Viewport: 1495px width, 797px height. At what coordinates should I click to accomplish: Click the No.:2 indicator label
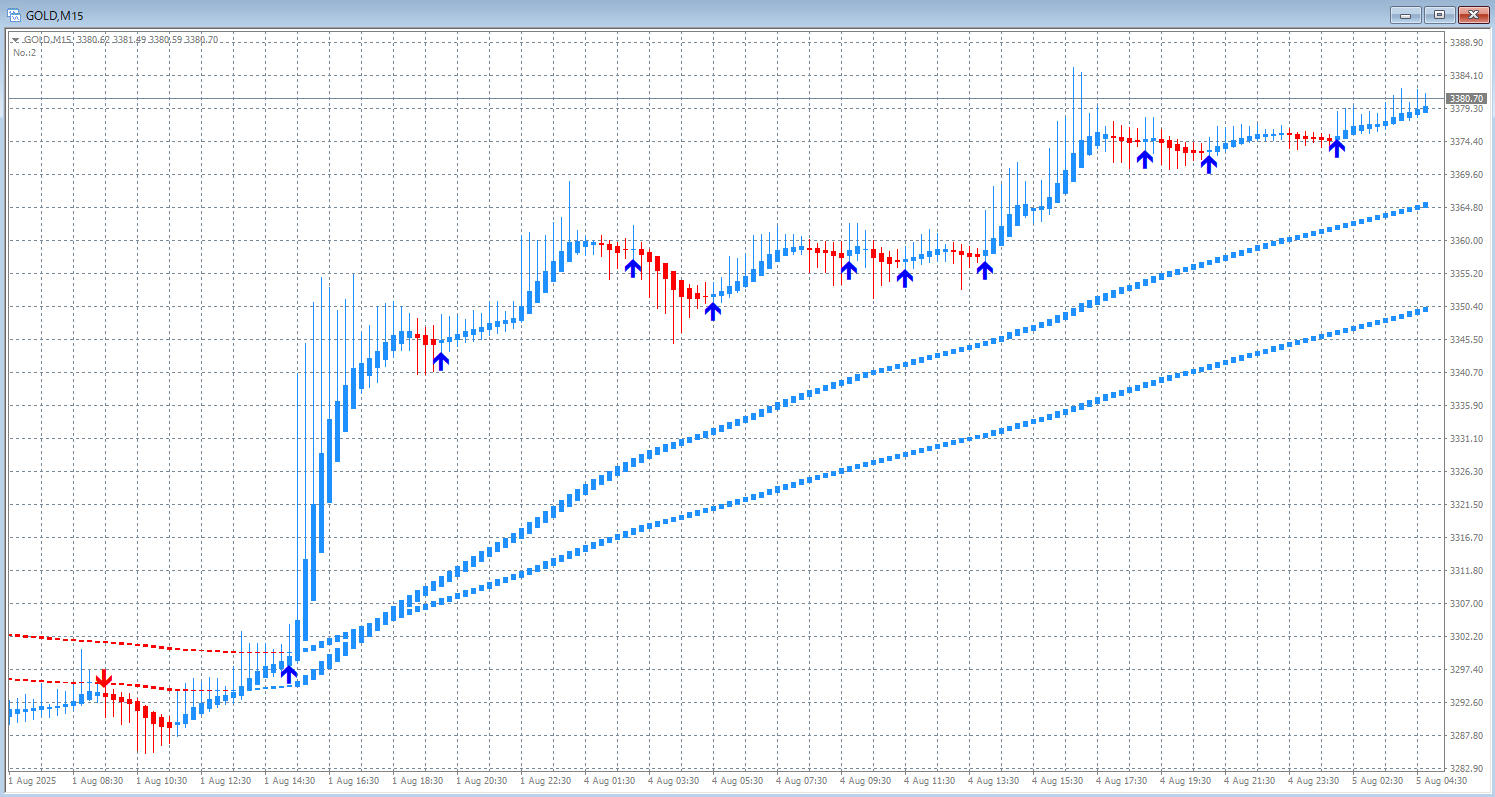[25, 52]
